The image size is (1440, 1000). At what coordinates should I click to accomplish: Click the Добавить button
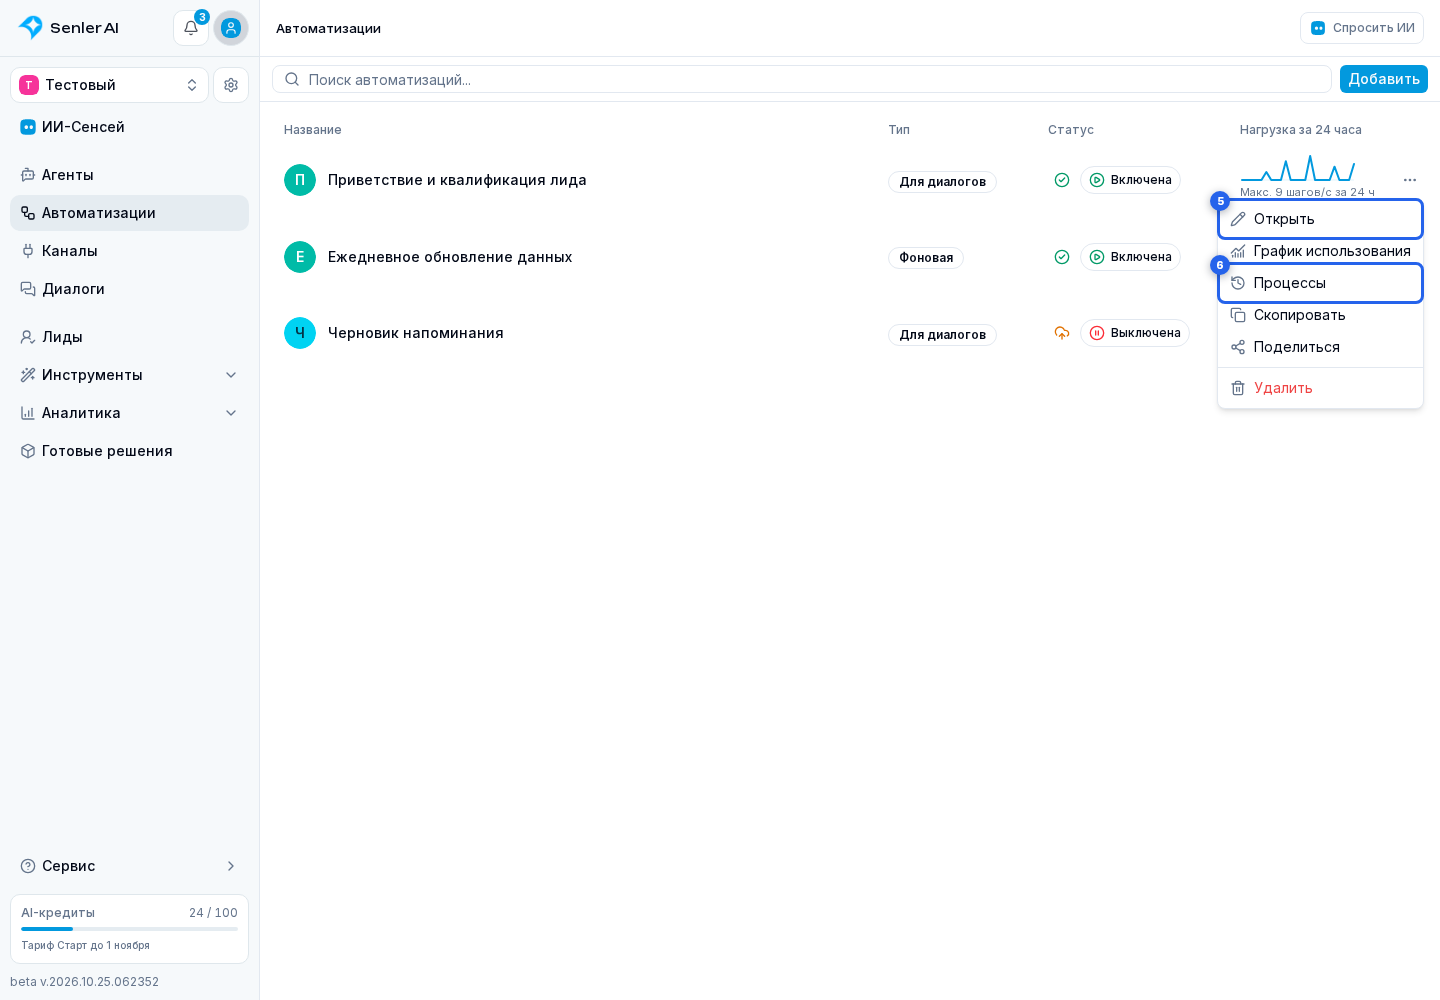pyautogui.click(x=1384, y=79)
